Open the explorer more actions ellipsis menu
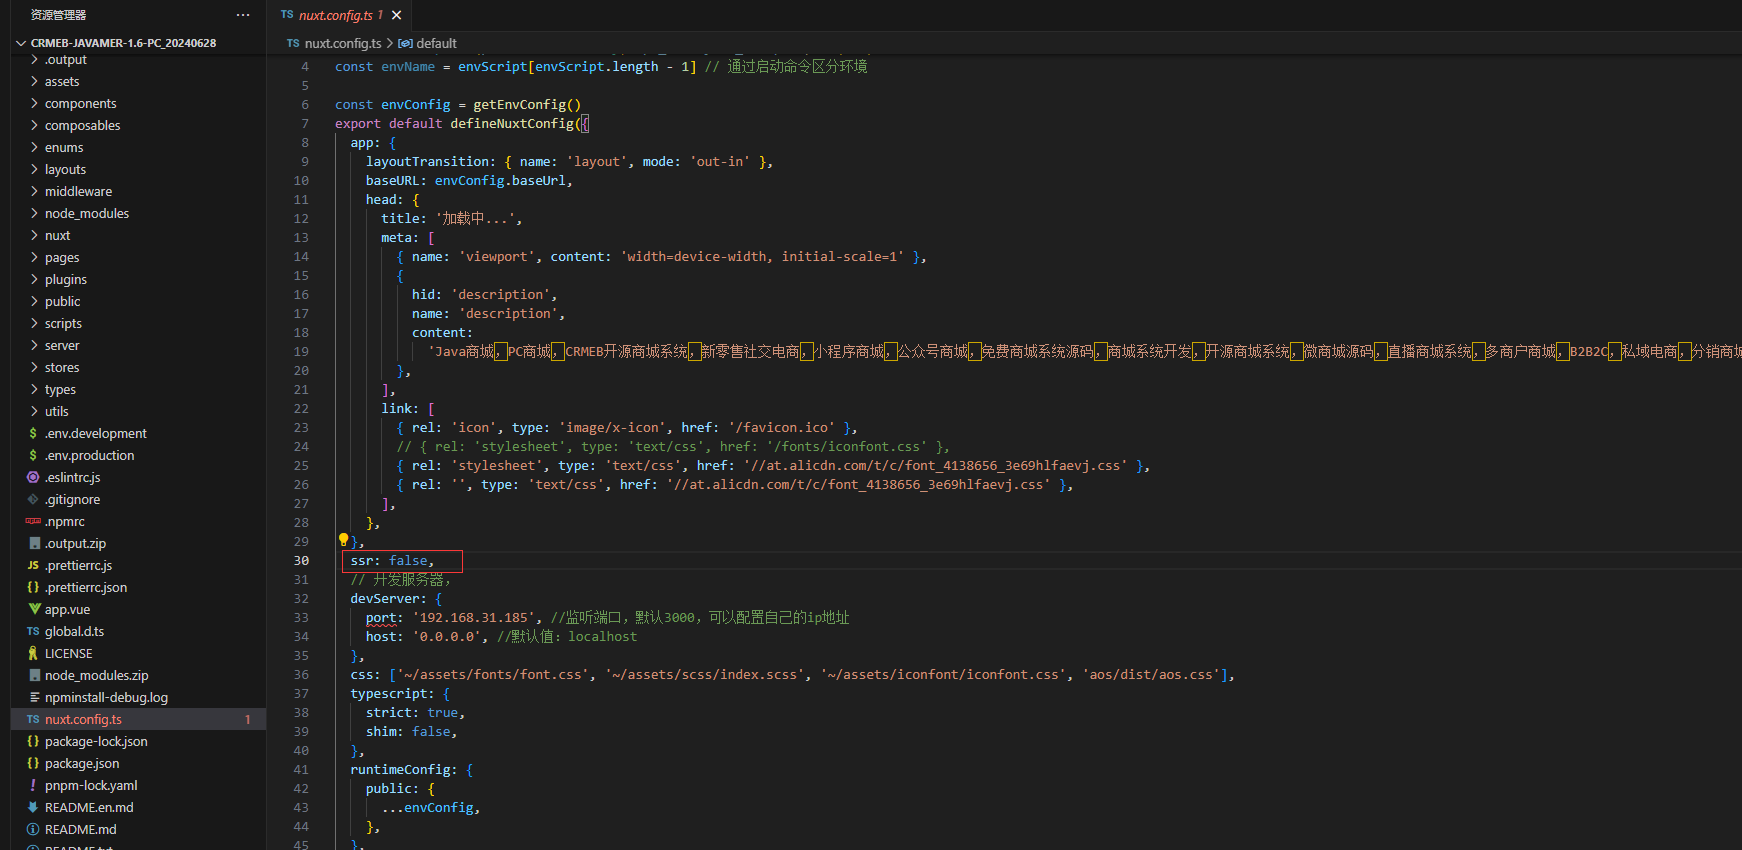This screenshot has width=1742, height=850. pos(243,15)
